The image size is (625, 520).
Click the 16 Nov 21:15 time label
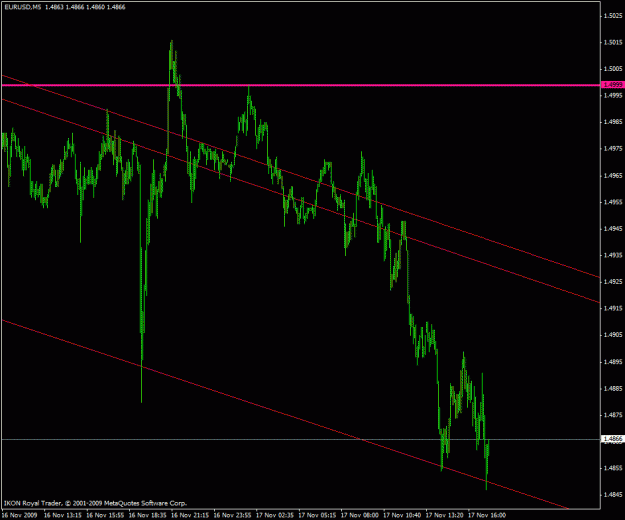[x=190, y=515]
